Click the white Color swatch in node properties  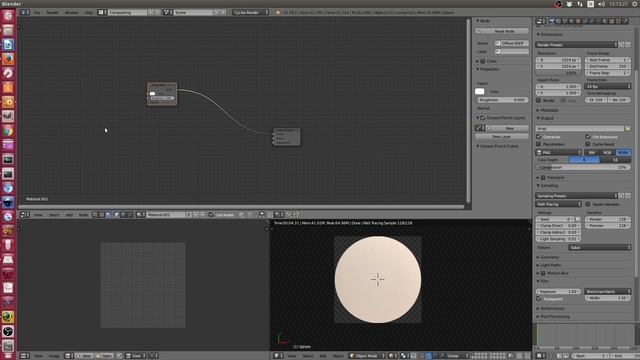(x=480, y=91)
